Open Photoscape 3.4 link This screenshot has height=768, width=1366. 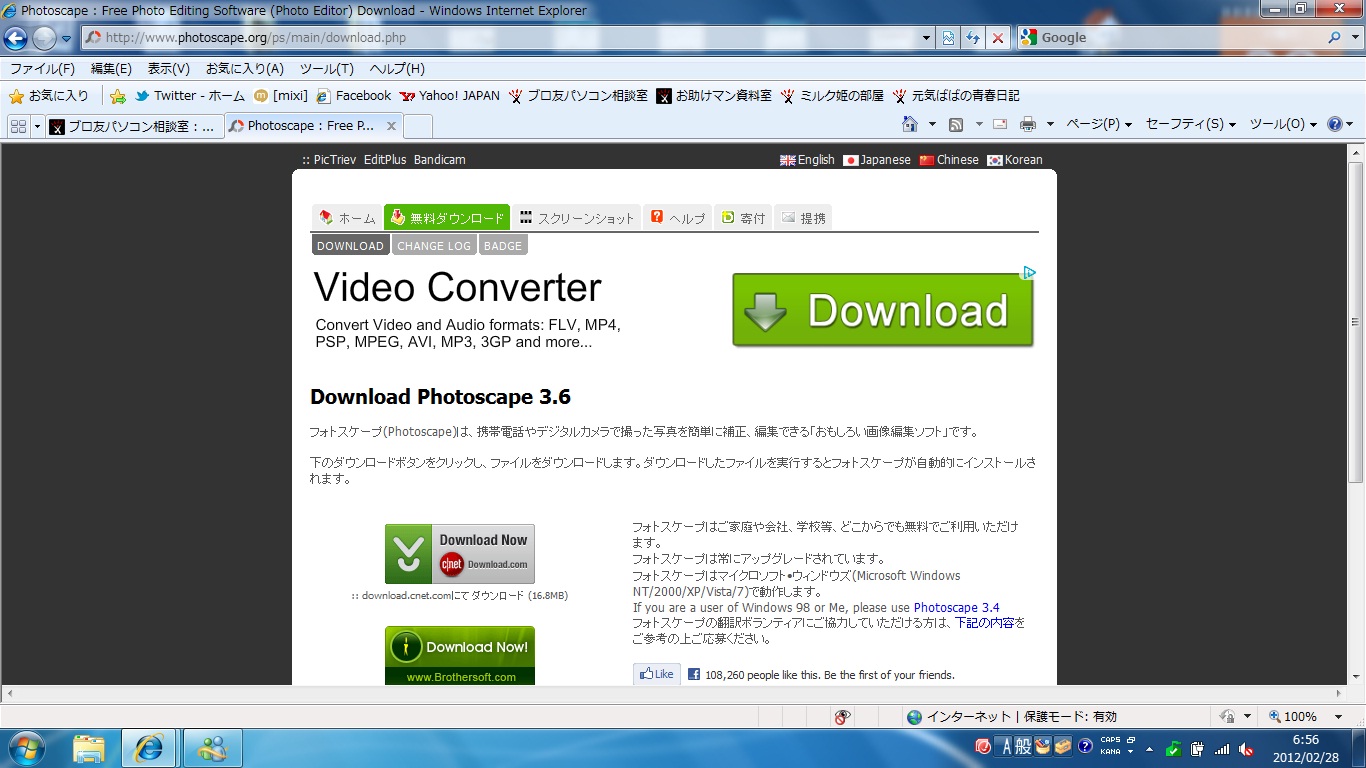click(956, 608)
